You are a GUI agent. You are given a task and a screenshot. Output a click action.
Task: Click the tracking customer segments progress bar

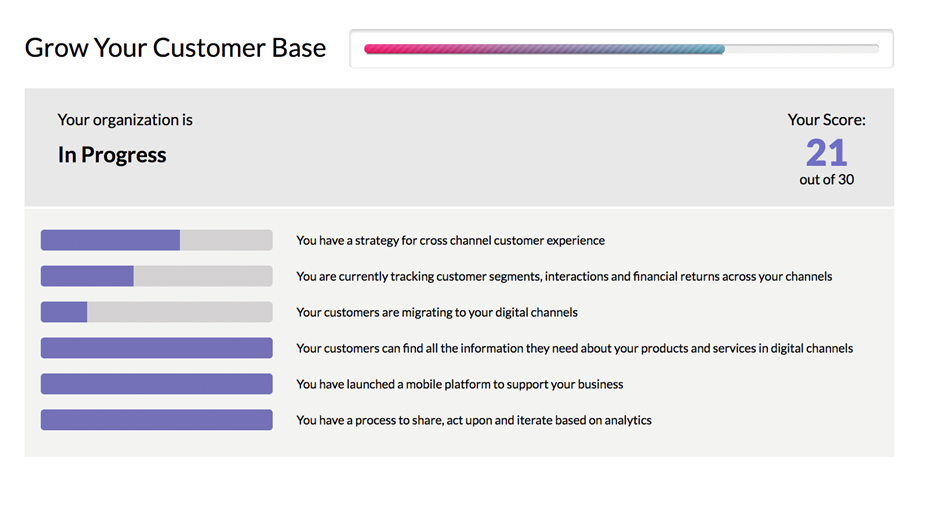point(156,276)
